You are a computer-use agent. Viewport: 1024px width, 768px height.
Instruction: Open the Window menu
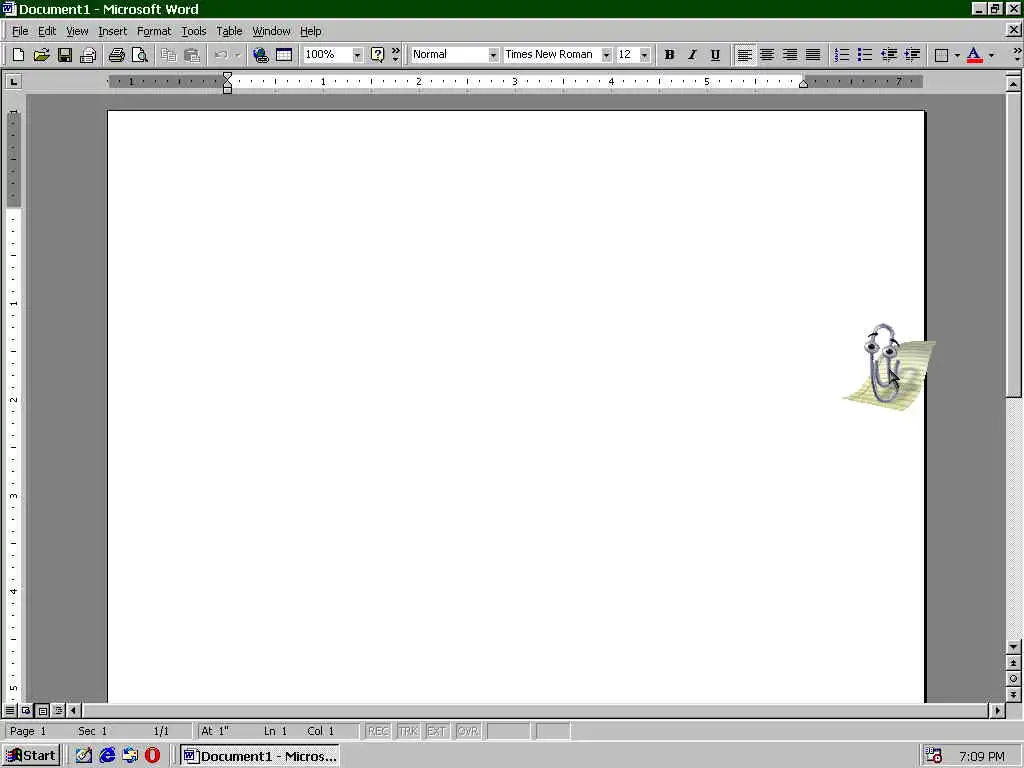point(271,31)
